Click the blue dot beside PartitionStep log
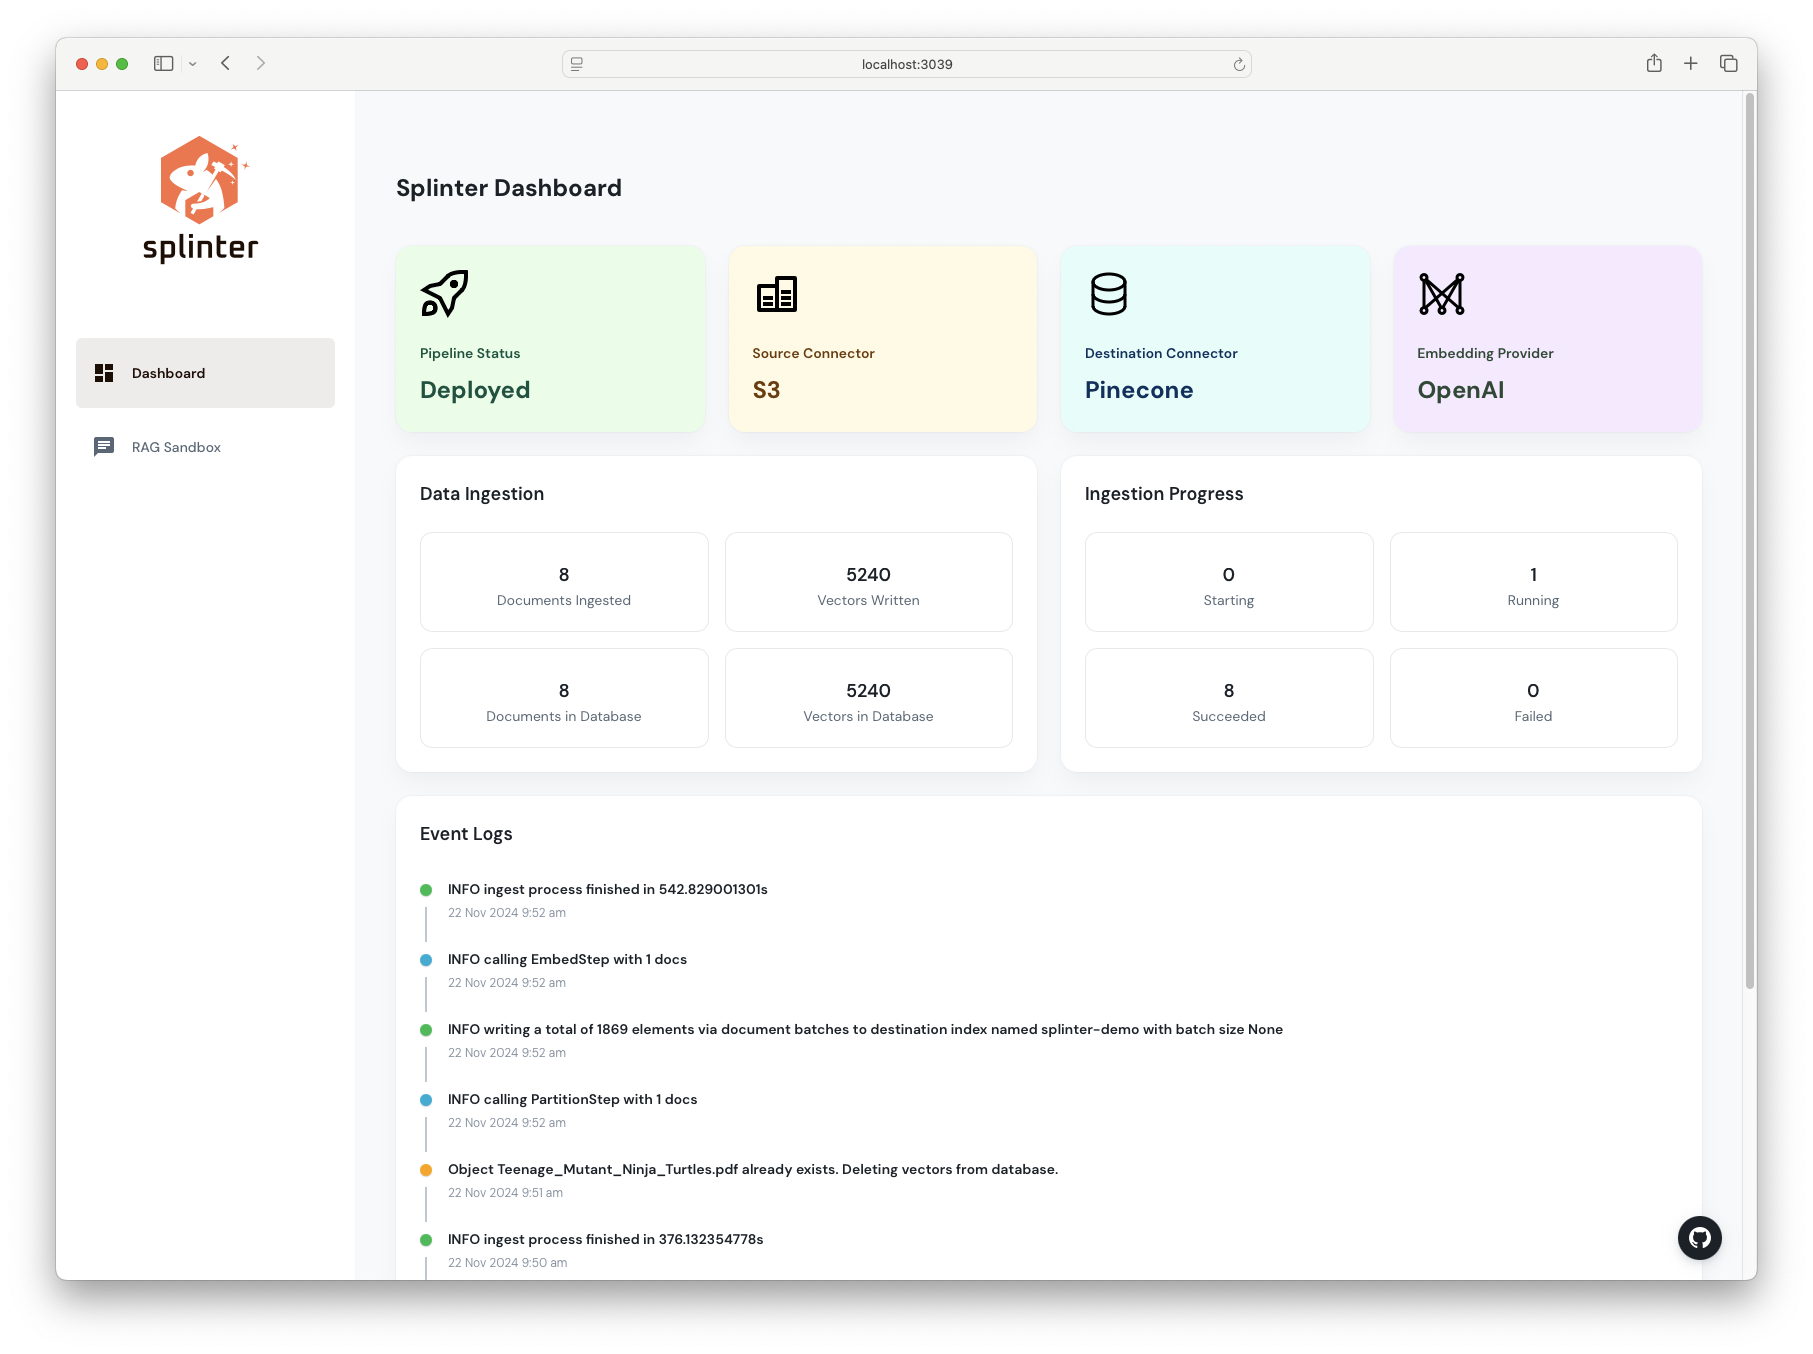The image size is (1813, 1354). (426, 1100)
